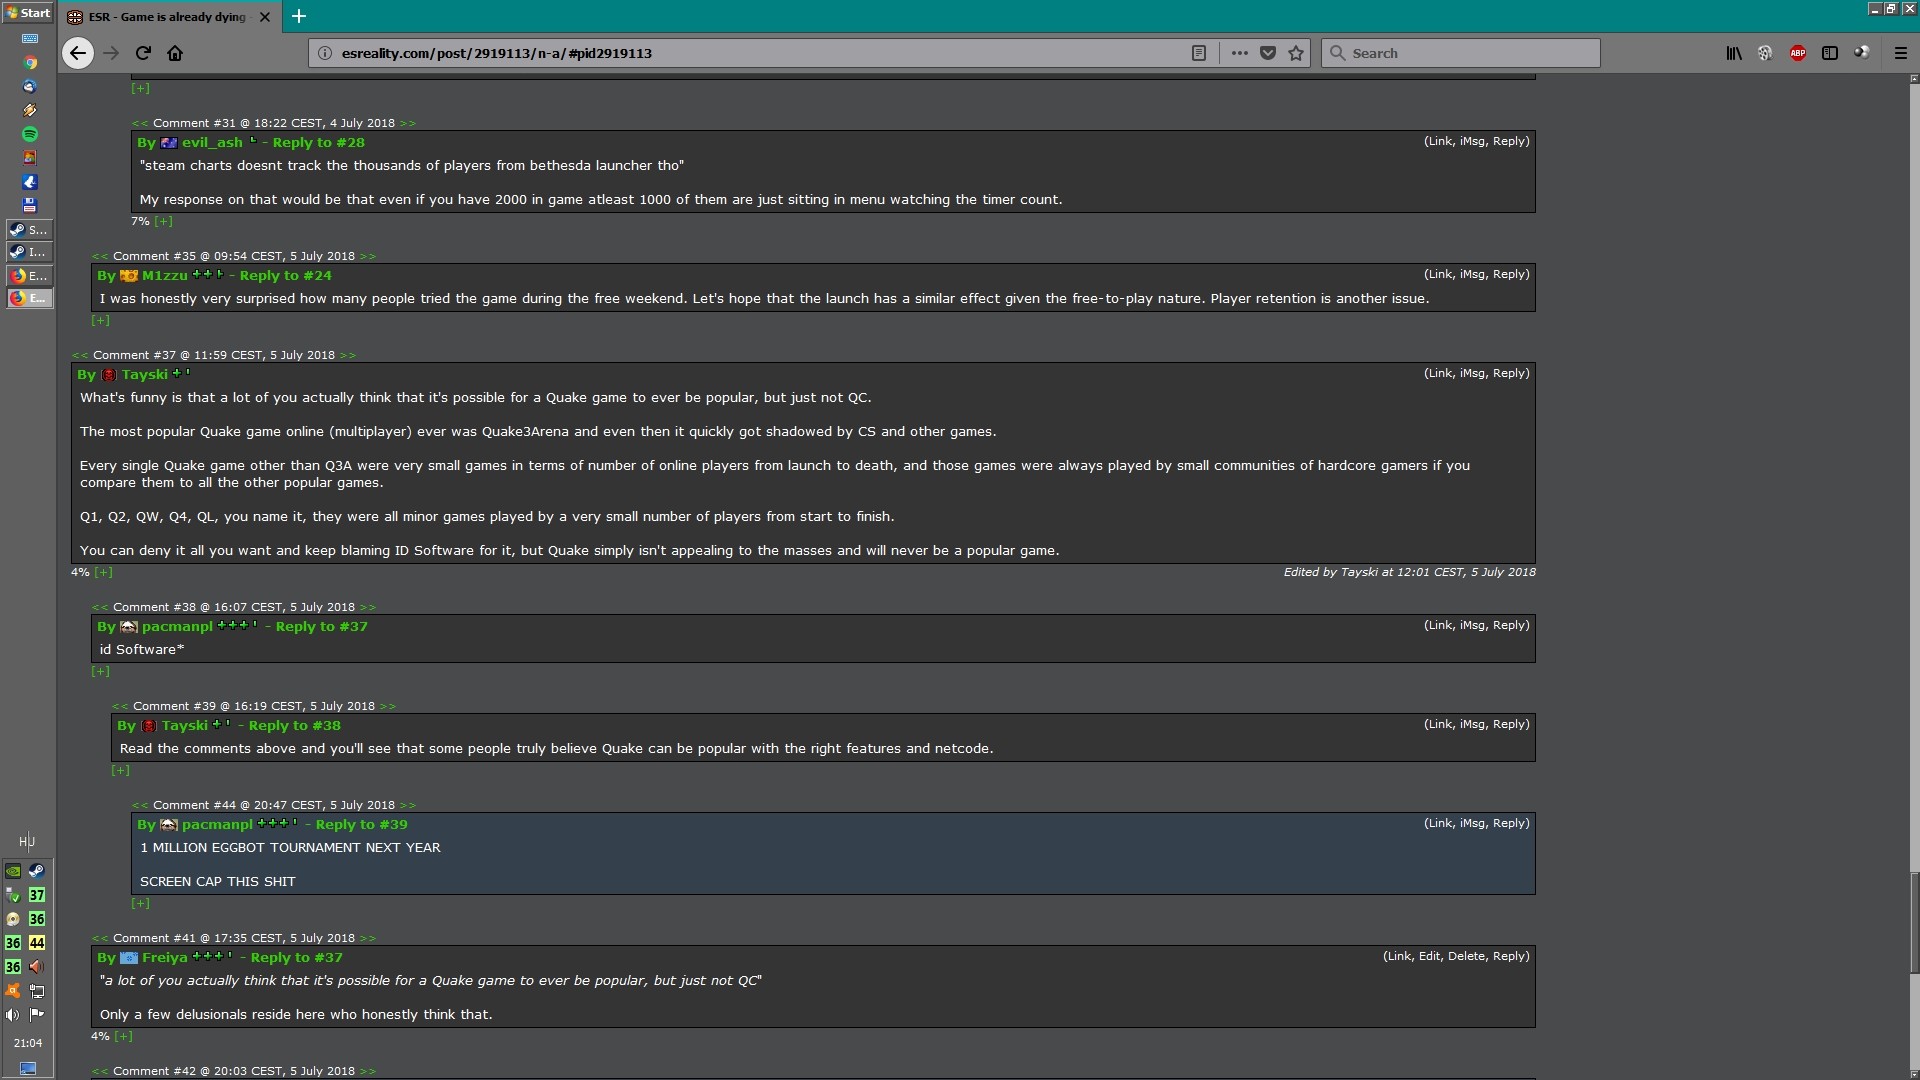1920x1080 pixels.
Task: Click the home/homepage navigation icon
Action: 174,53
